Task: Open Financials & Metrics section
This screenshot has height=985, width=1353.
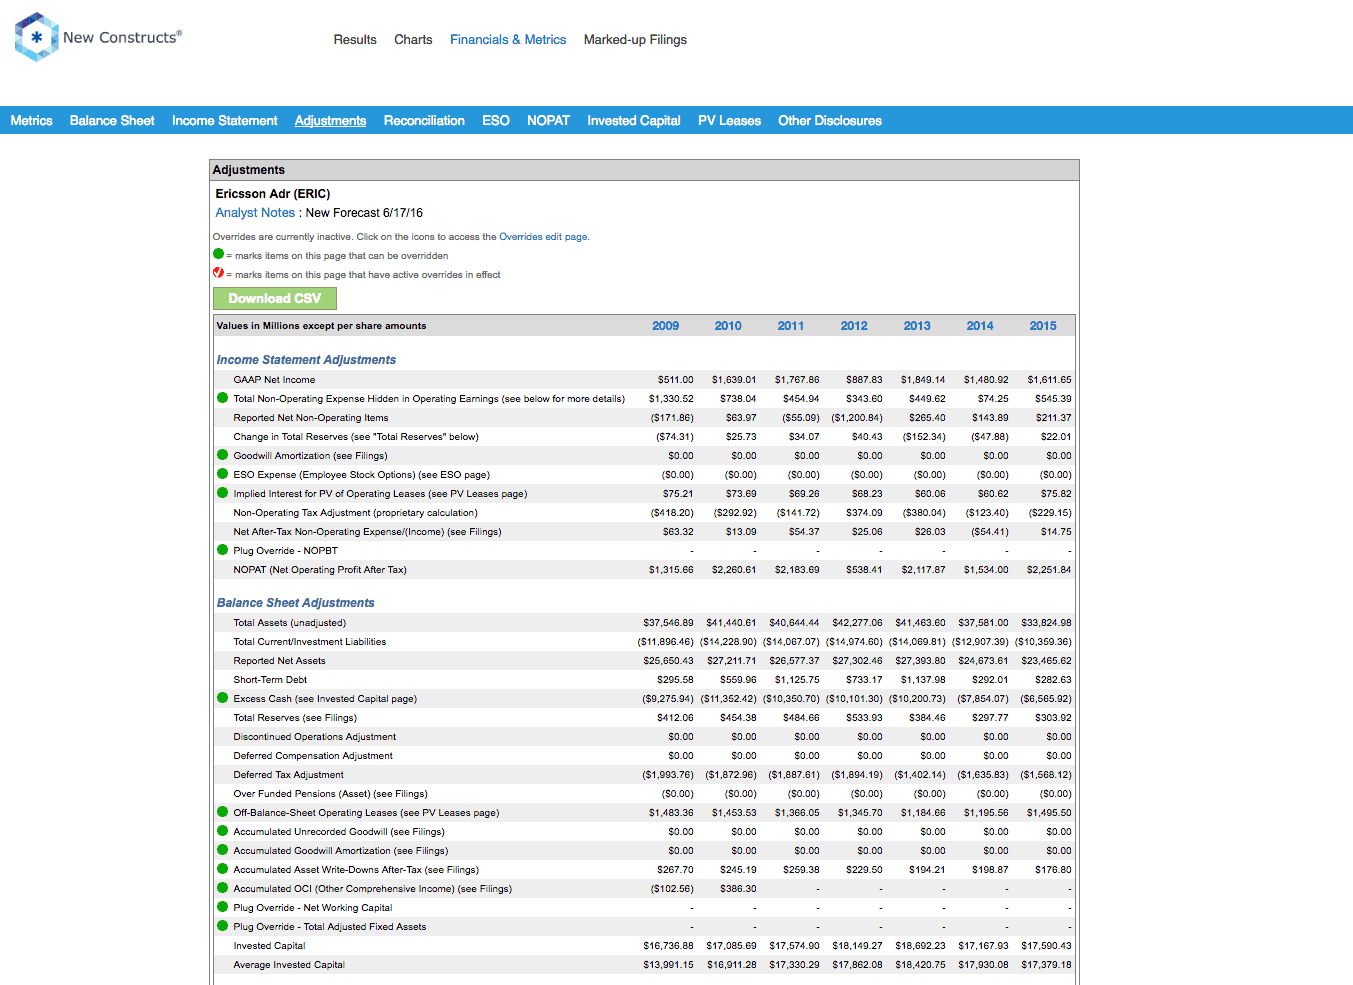Action: click(x=508, y=40)
